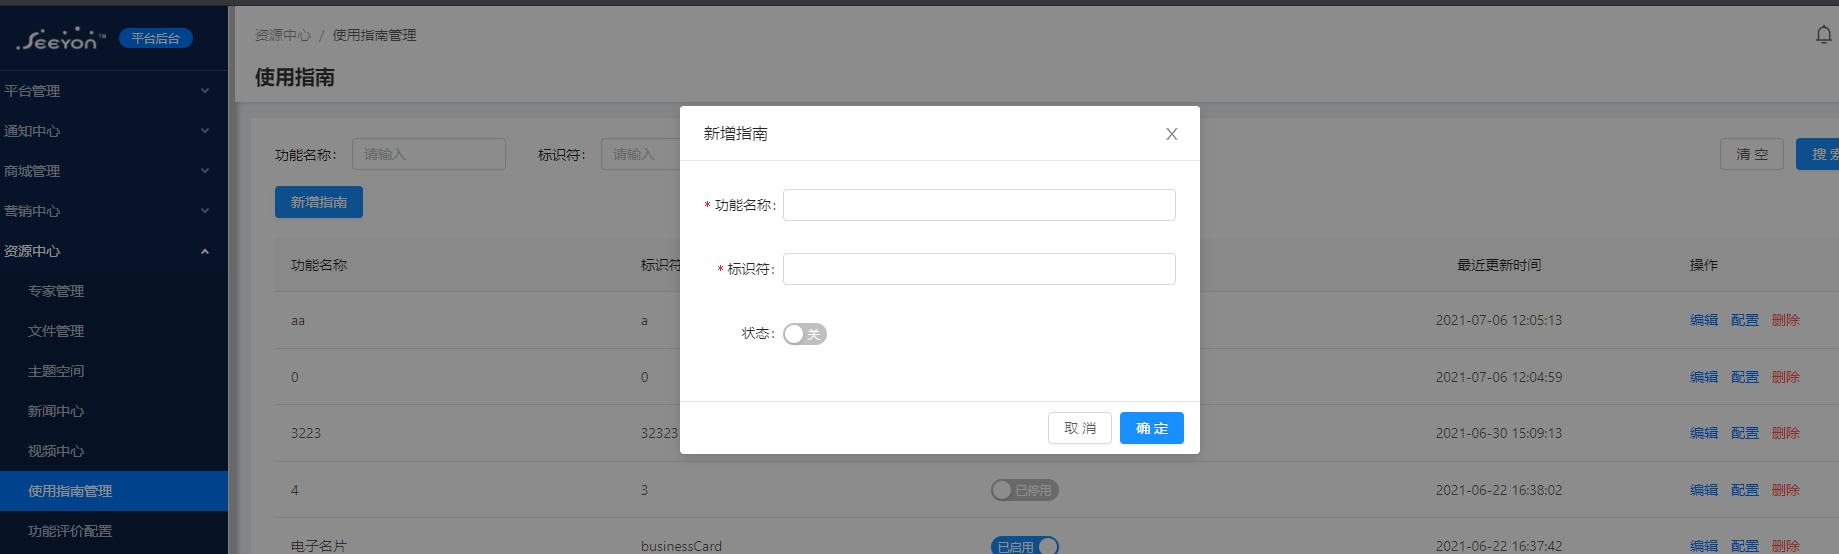The height and width of the screenshot is (554, 1839).
Task: Click the 使用指南 page title
Action: (x=295, y=77)
